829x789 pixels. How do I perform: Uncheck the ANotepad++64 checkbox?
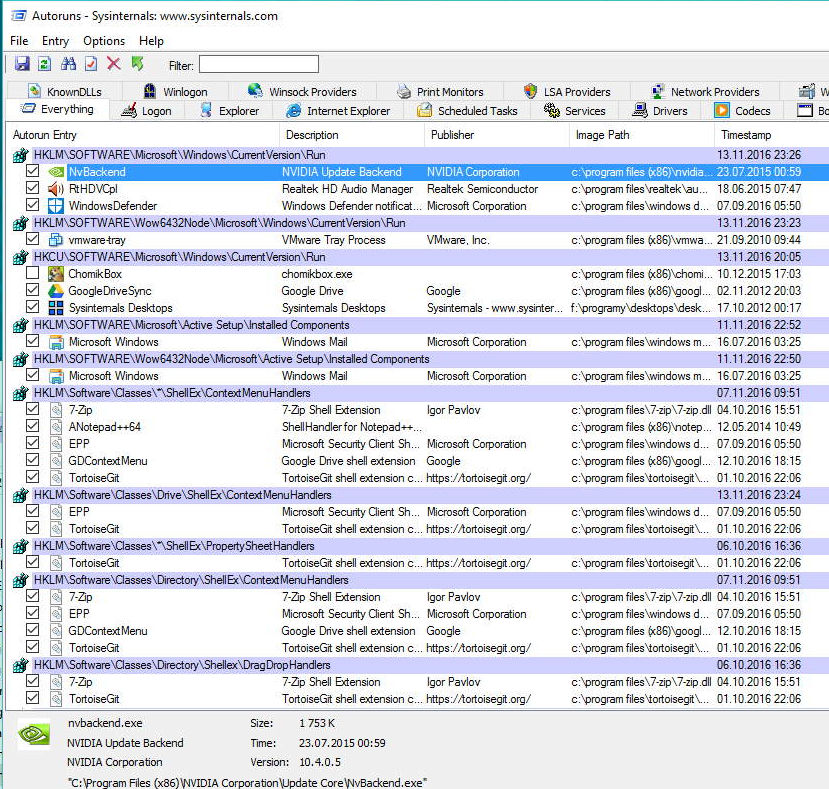tap(33, 427)
